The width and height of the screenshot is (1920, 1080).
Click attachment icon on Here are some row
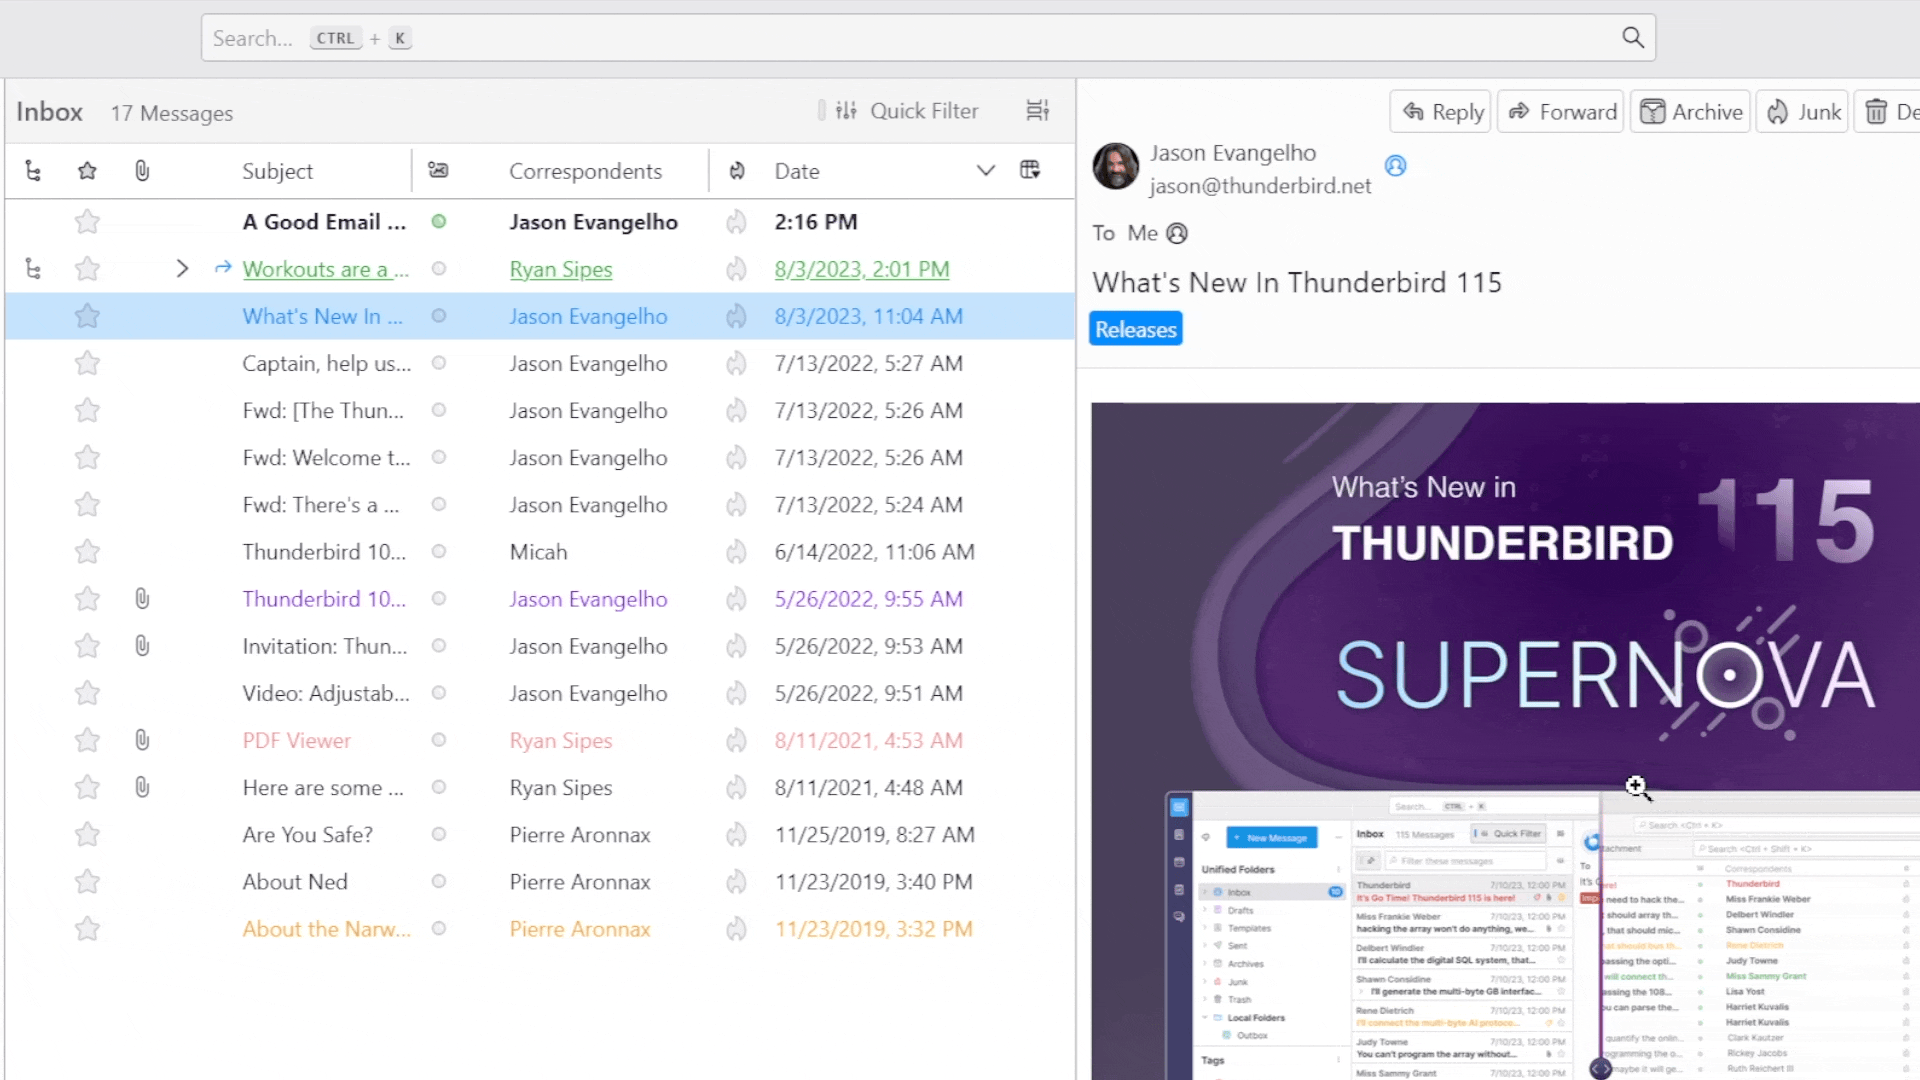(142, 788)
